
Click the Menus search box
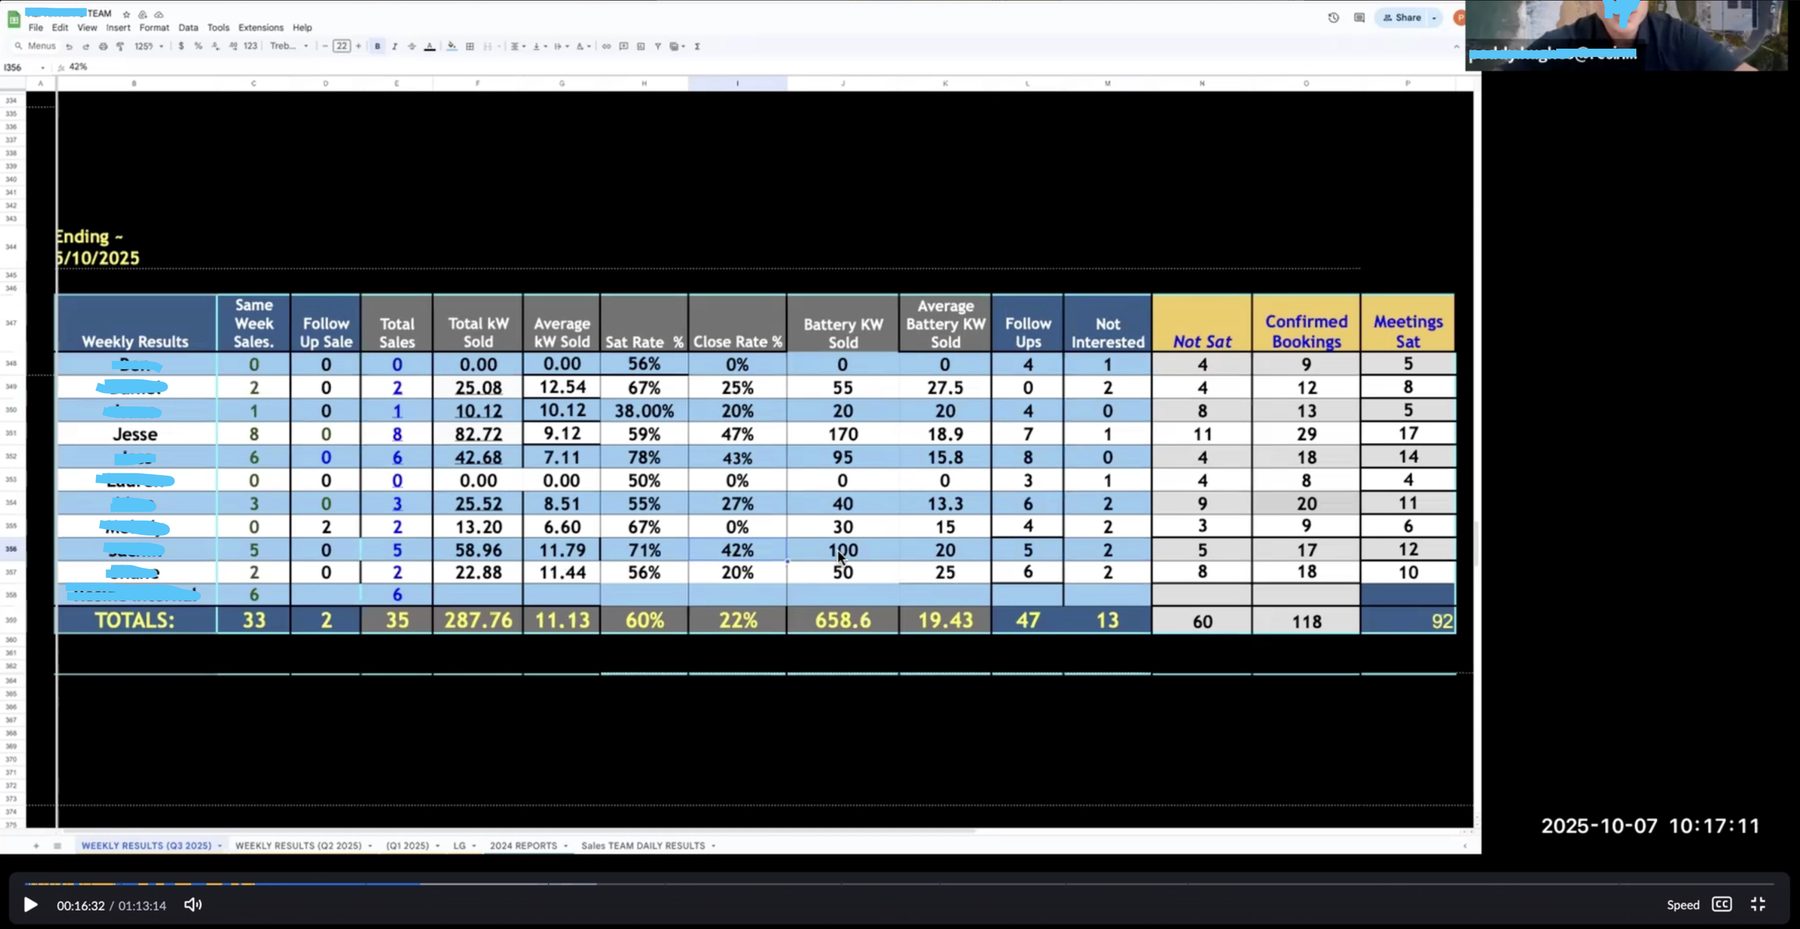point(35,46)
